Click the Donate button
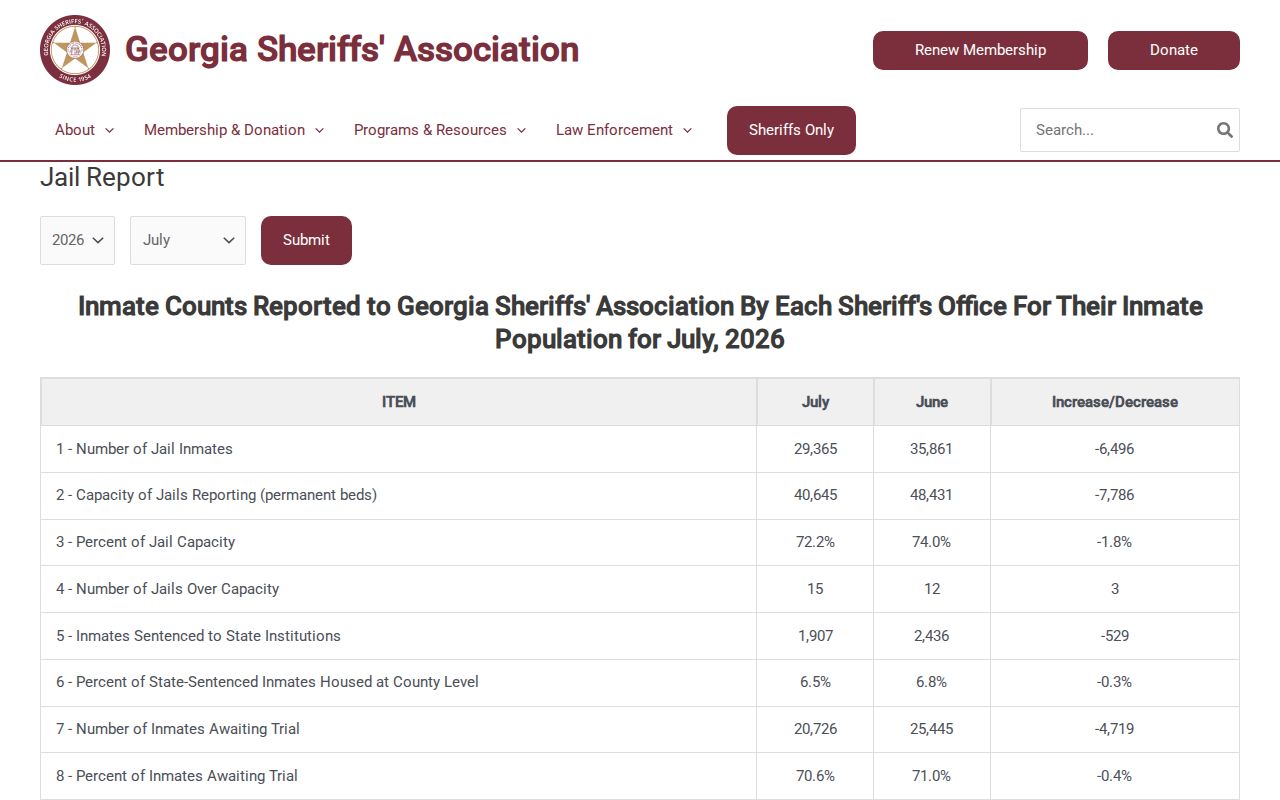 click(1174, 50)
